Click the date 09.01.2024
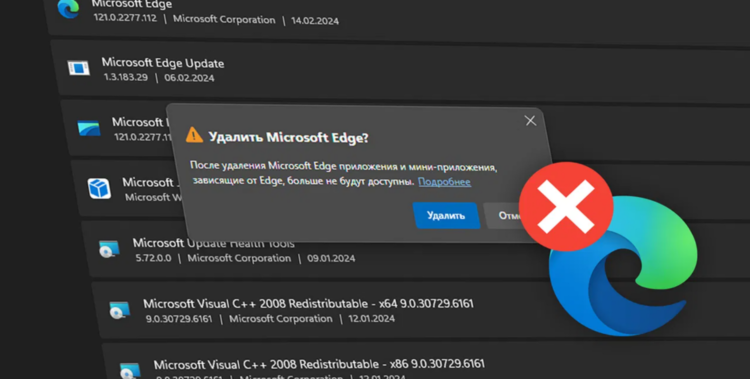This screenshot has width=750, height=379. tap(331, 258)
